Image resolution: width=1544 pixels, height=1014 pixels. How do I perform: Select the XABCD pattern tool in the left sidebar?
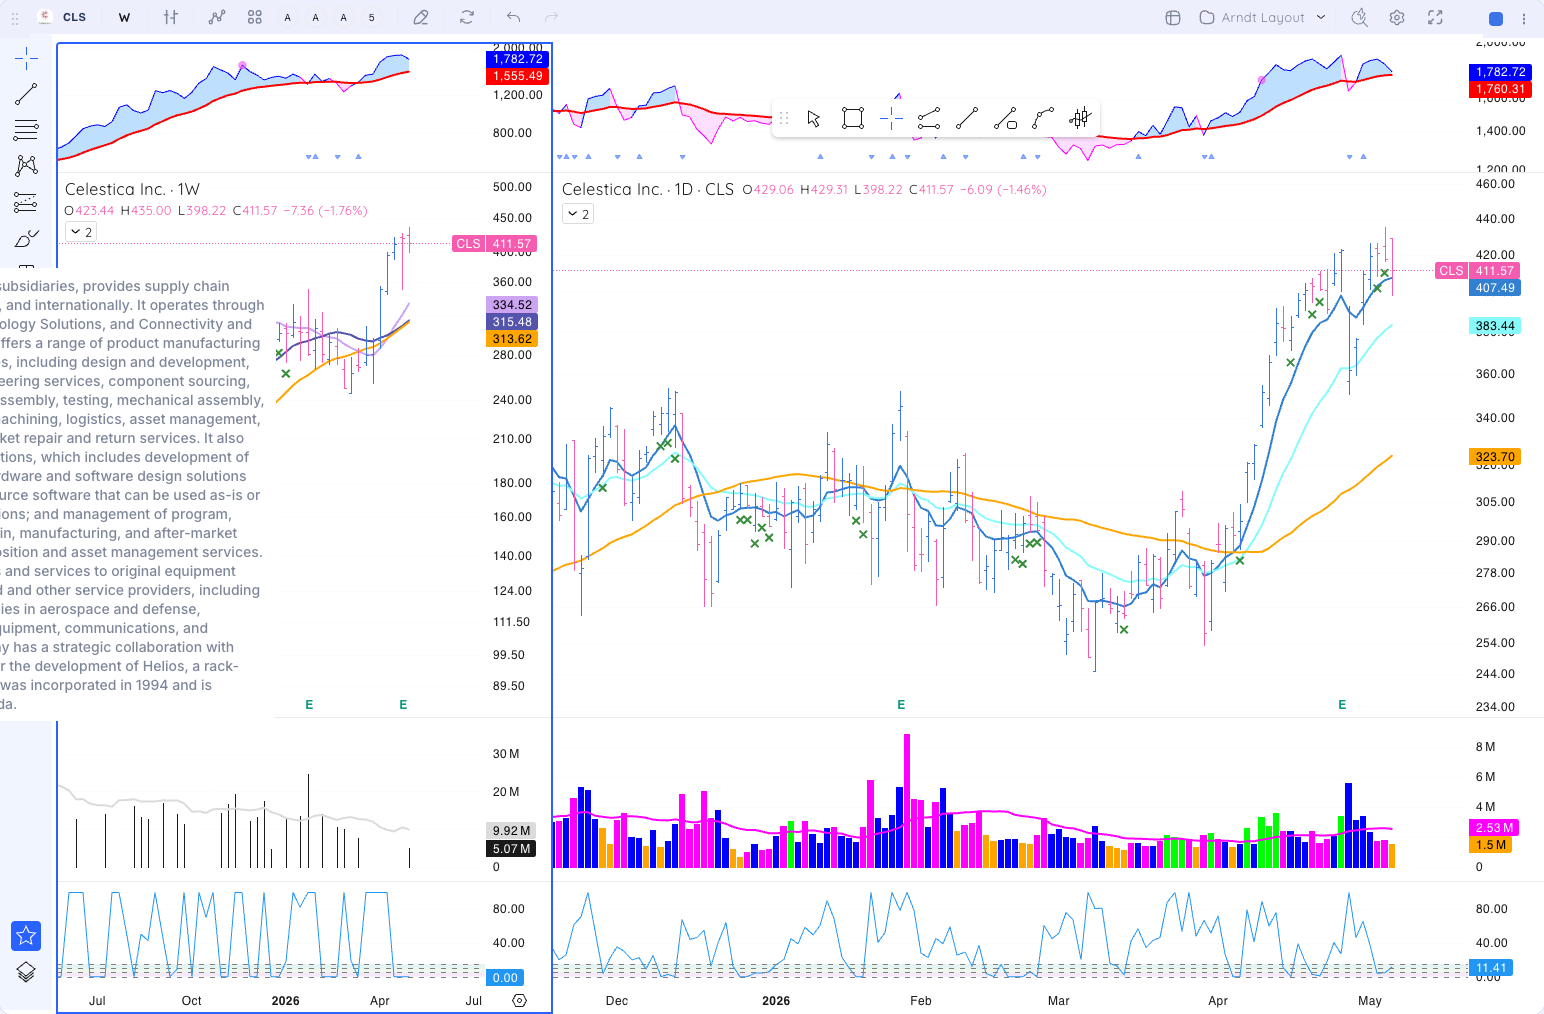coord(26,165)
